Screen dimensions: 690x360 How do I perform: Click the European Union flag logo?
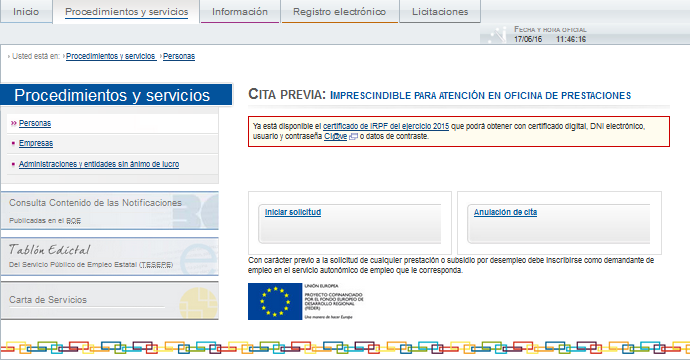tap(275, 301)
